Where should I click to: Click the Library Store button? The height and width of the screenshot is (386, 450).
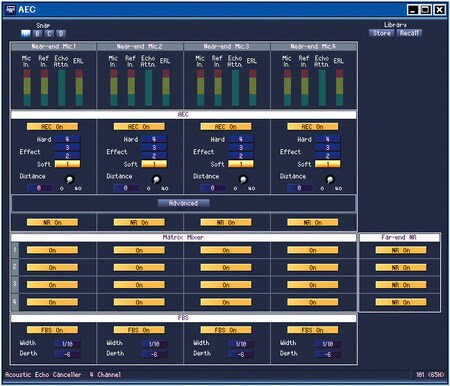(x=382, y=33)
